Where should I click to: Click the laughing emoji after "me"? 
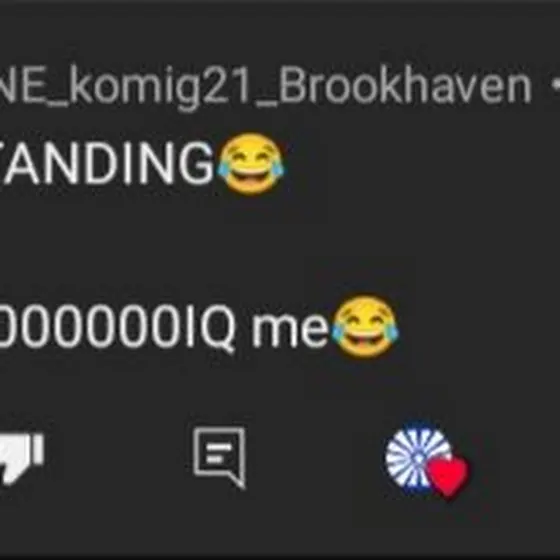coord(365,326)
